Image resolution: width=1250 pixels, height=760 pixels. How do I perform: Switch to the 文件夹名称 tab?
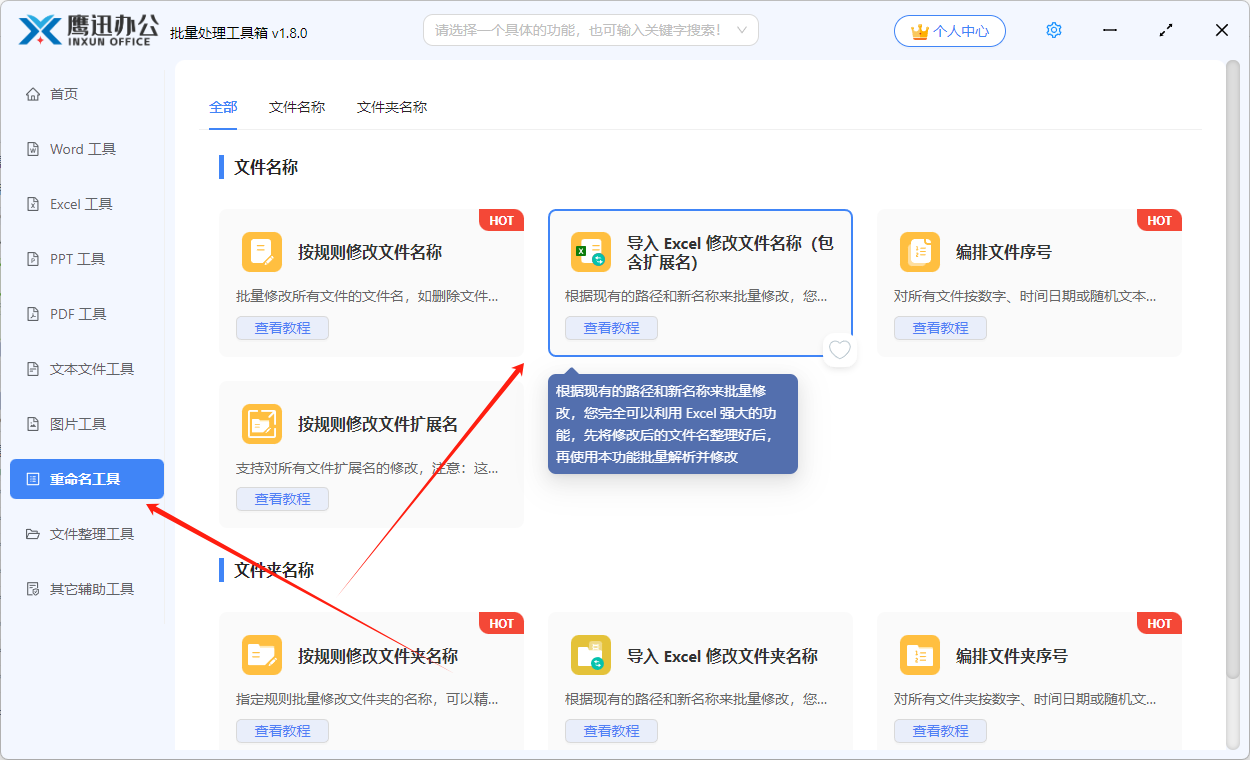coord(391,105)
